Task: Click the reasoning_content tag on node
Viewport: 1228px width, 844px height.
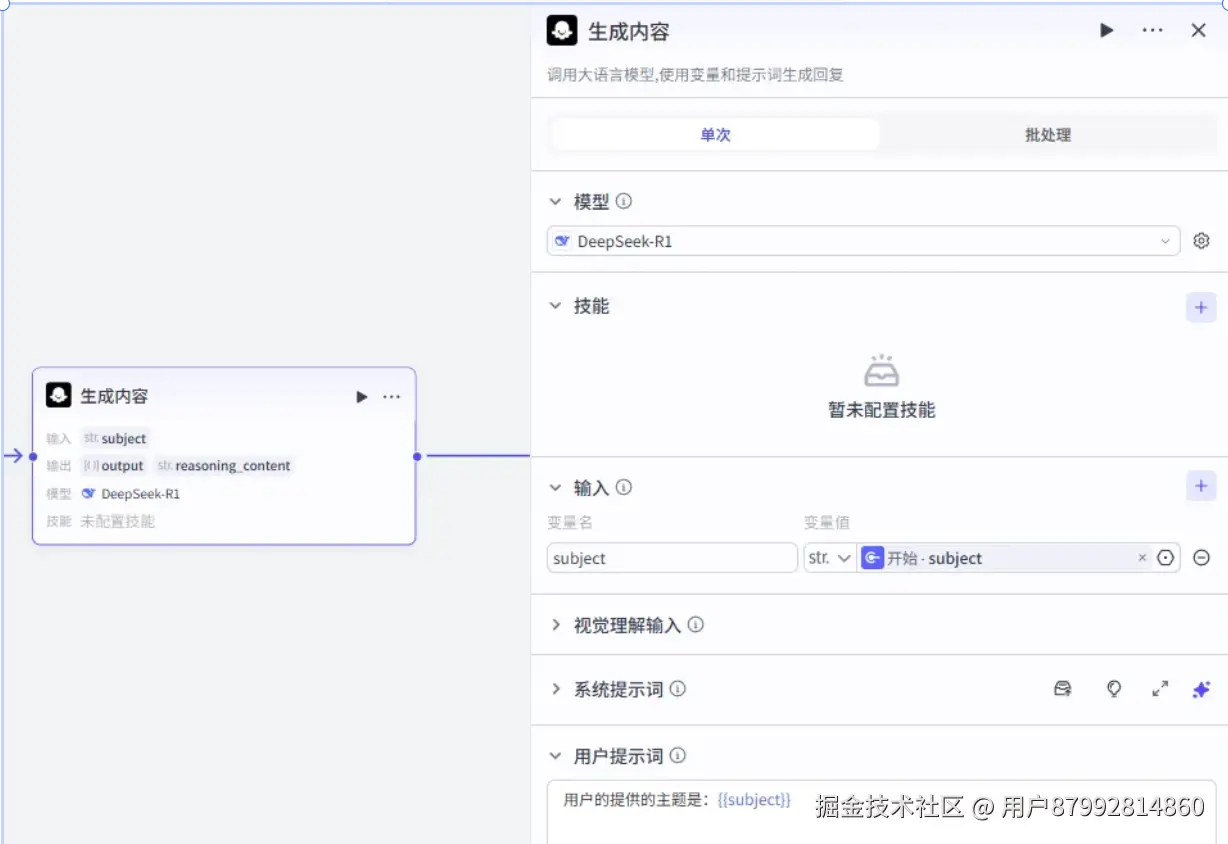Action: 224,466
